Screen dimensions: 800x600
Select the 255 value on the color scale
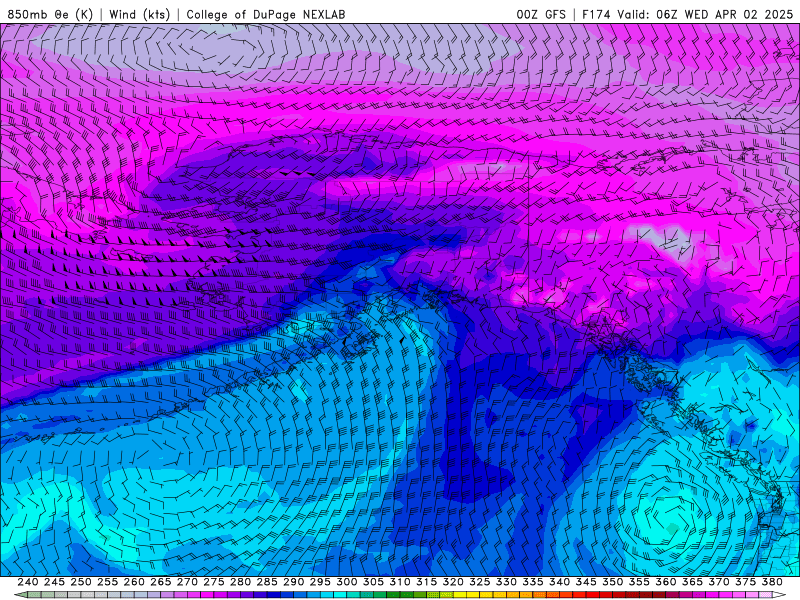pos(107,582)
